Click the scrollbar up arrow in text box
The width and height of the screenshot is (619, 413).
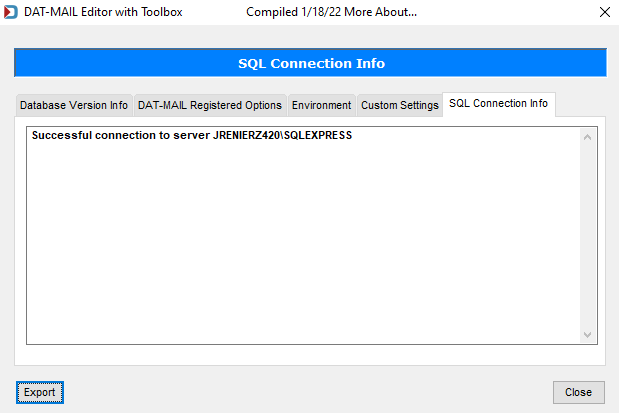coord(587,137)
